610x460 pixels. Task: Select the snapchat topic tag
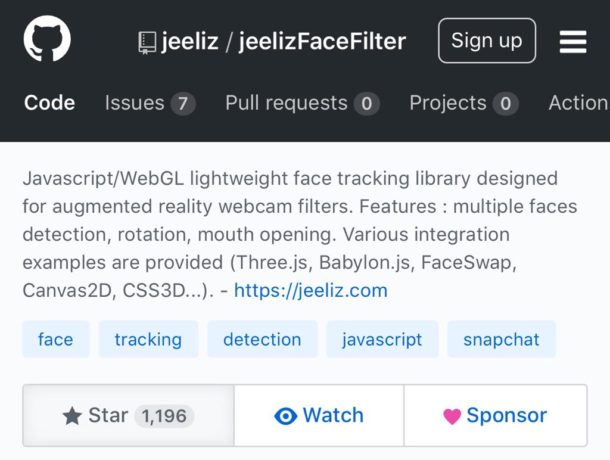click(501, 339)
